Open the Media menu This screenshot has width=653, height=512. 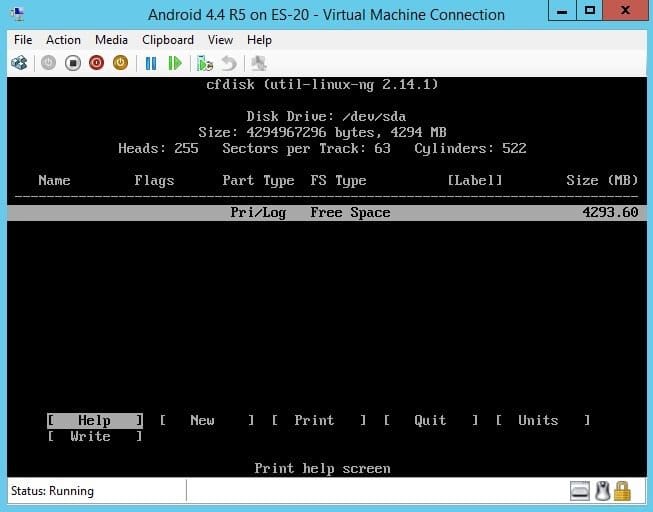(111, 40)
